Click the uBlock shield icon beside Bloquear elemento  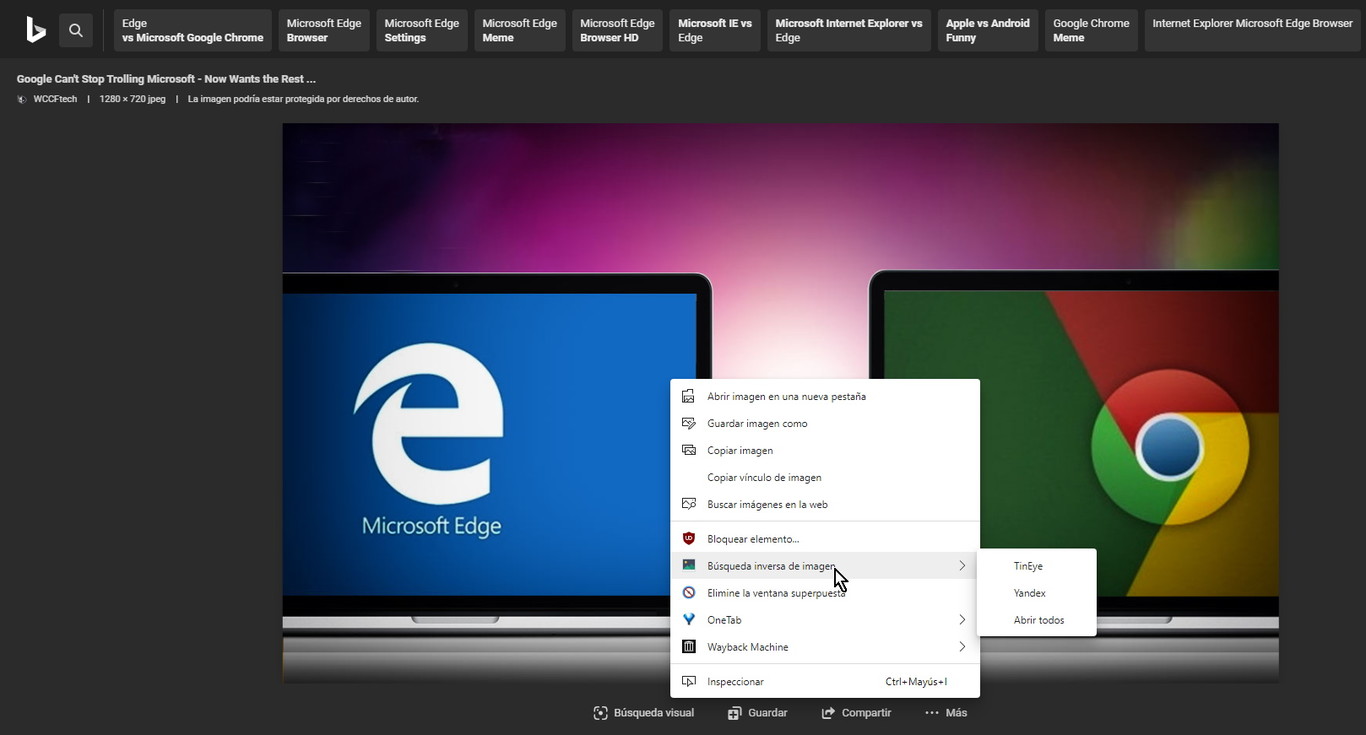[x=688, y=538]
